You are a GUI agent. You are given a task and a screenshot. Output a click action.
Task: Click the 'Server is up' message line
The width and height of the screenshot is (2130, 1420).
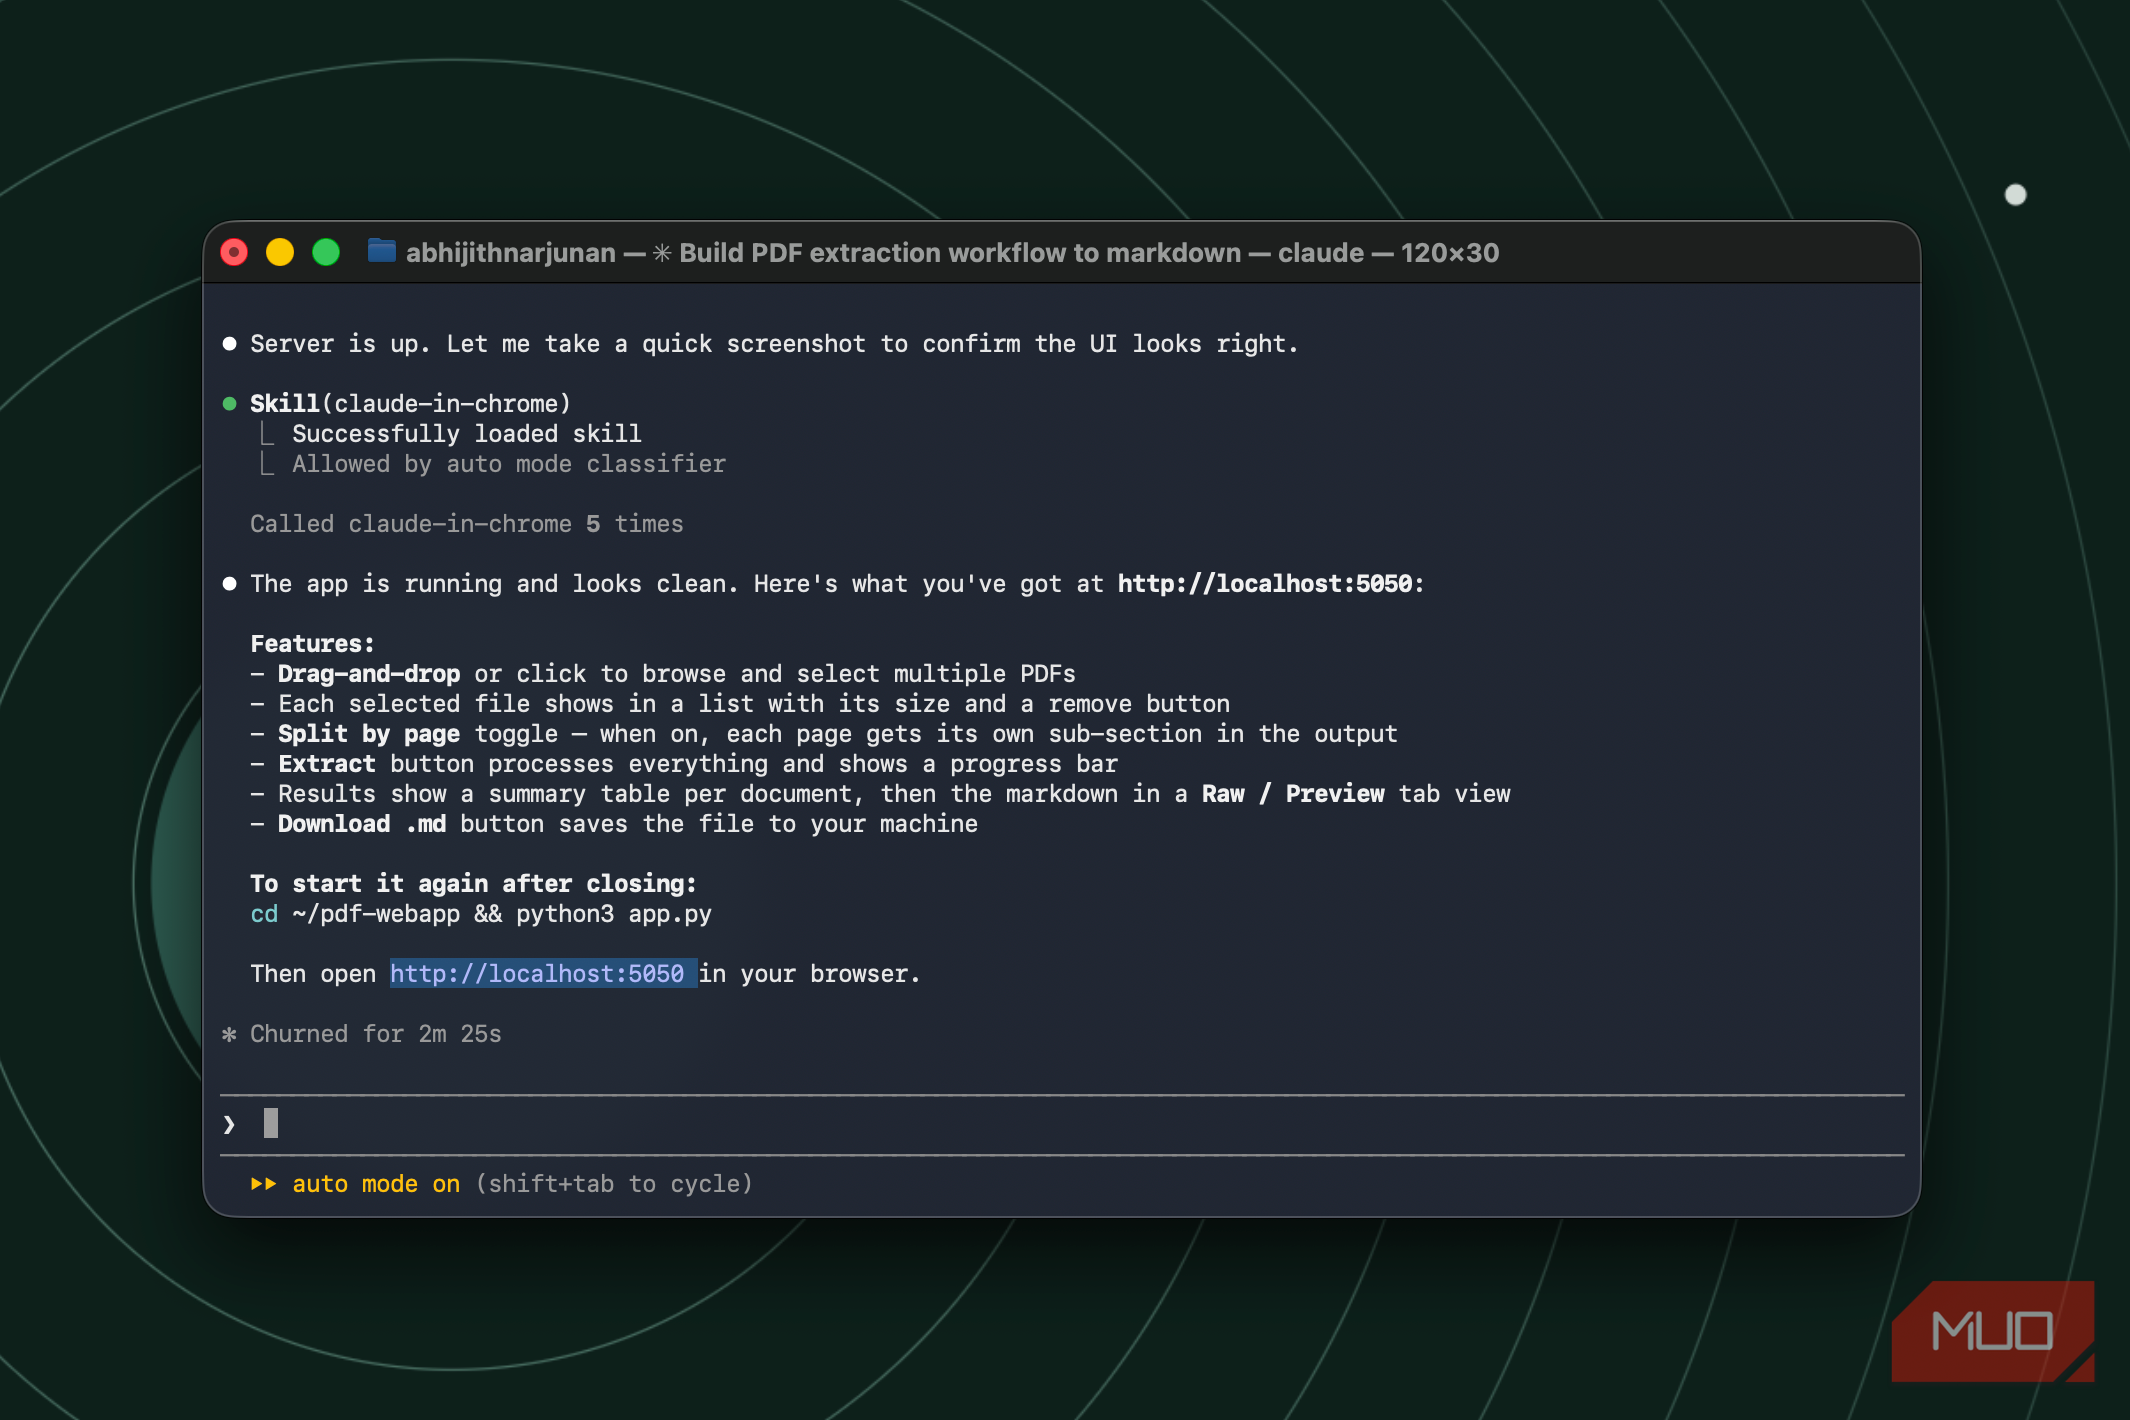coord(774,343)
